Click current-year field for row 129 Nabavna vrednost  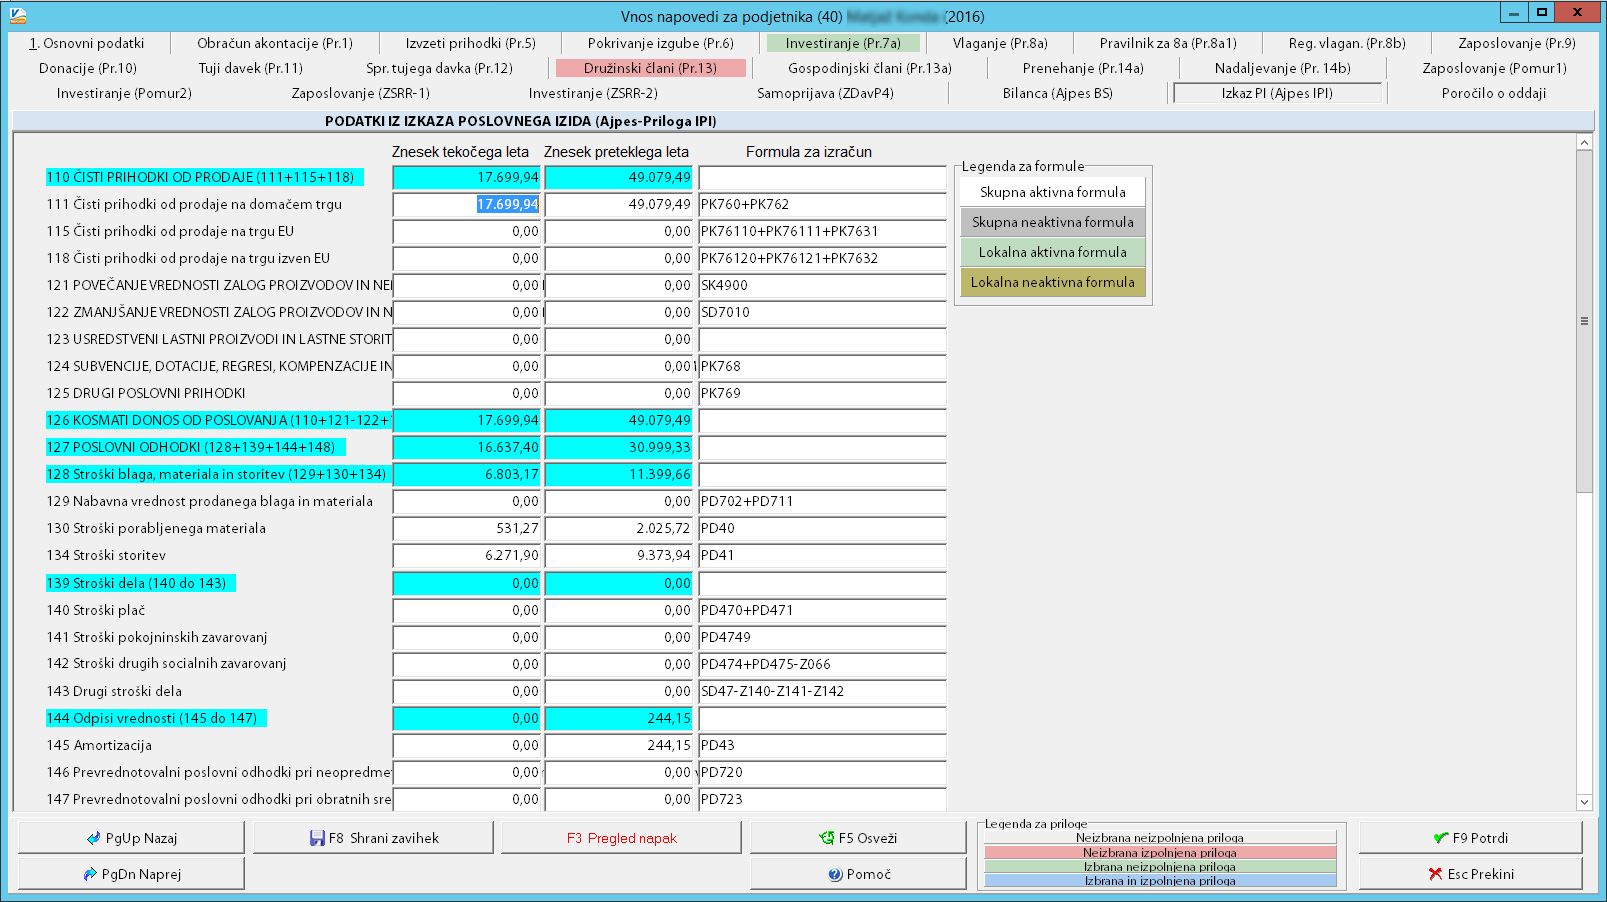(466, 501)
